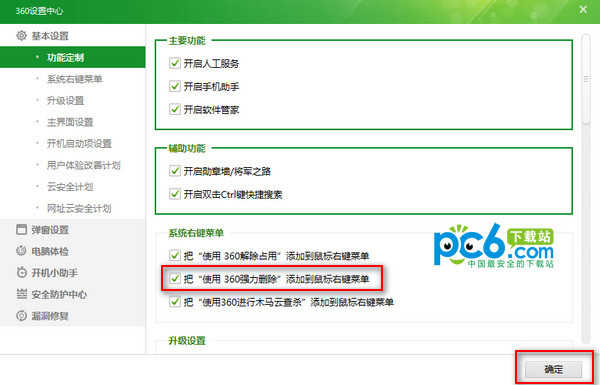The height and width of the screenshot is (385, 600).
Task: Collapse the 基本设置 category
Action: (x=73, y=36)
